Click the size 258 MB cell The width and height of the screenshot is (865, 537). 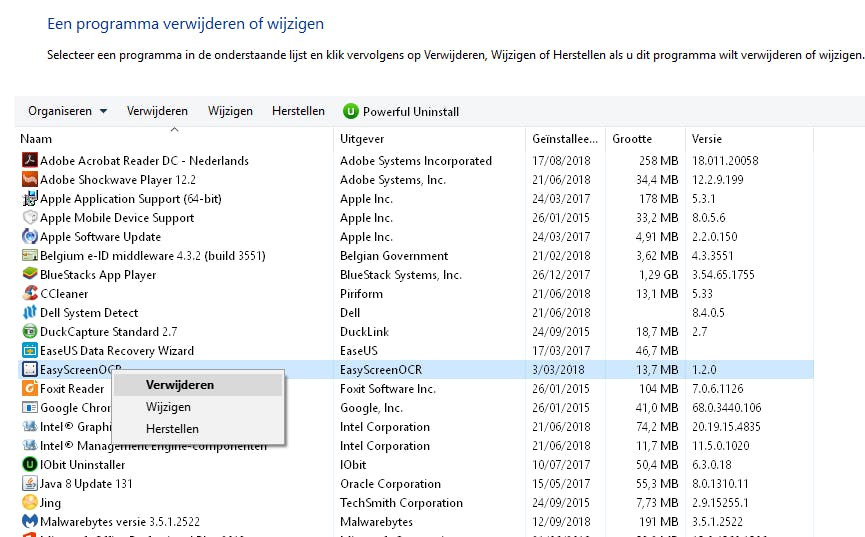click(x=658, y=161)
